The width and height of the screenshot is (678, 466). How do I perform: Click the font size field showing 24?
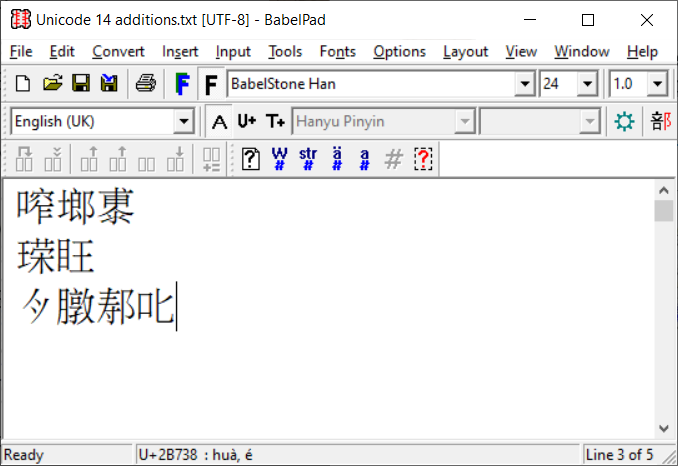(x=558, y=83)
